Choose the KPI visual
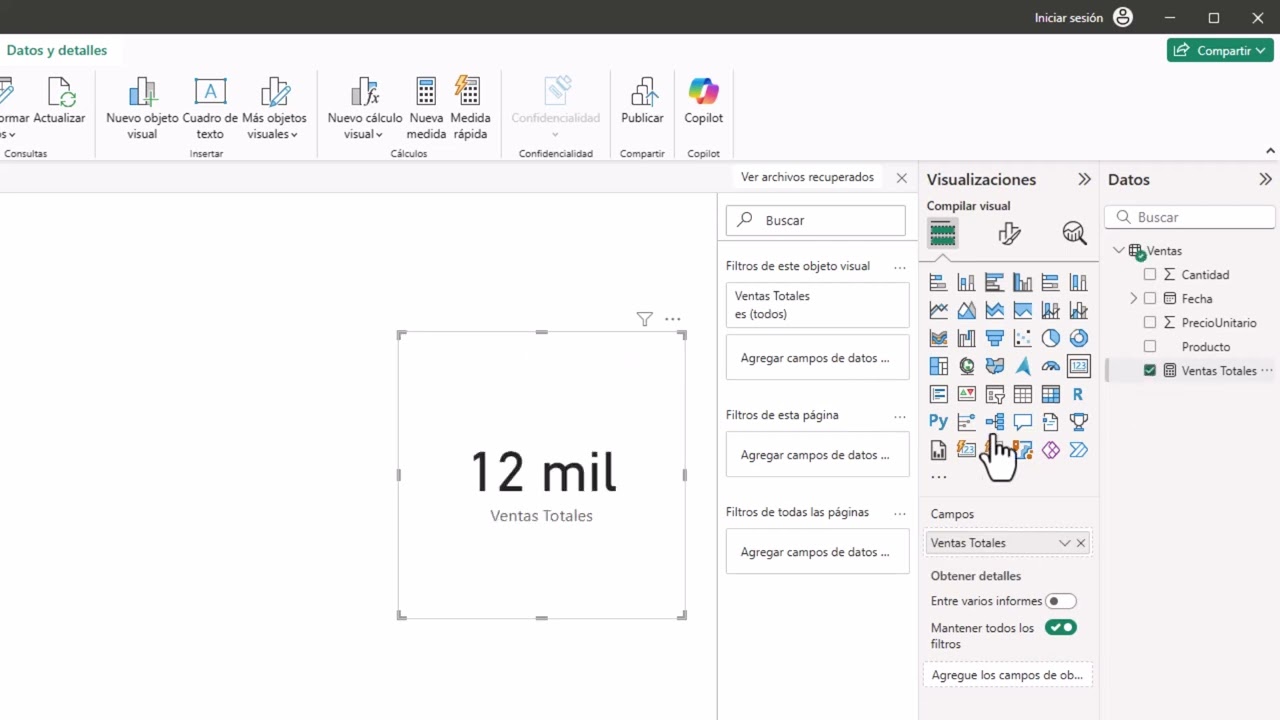The width and height of the screenshot is (1280, 720). click(966, 394)
